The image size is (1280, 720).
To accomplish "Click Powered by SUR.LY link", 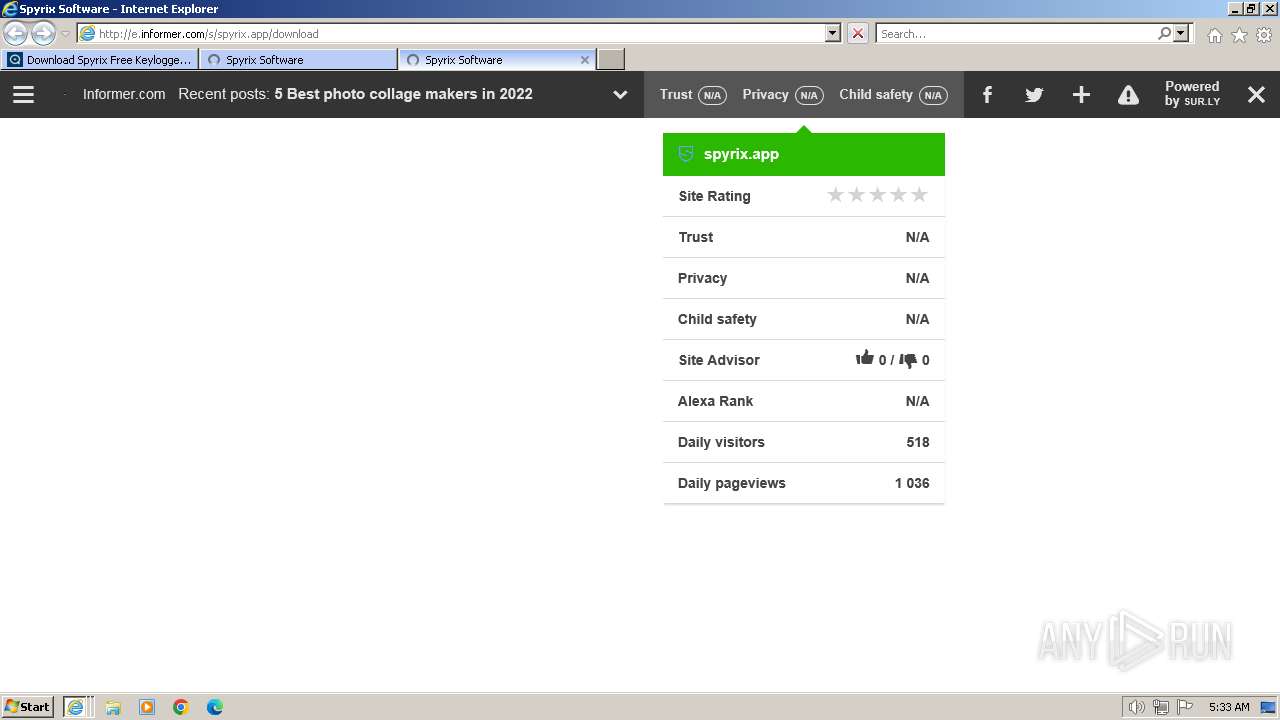I will (1192, 94).
